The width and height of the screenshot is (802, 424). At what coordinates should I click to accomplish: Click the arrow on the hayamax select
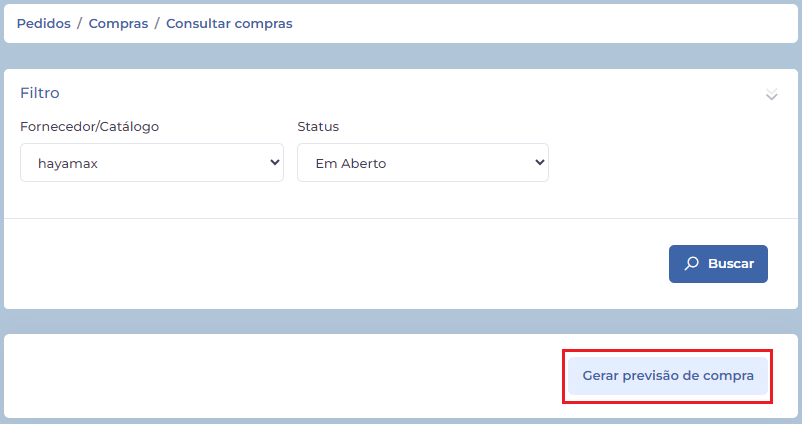click(275, 162)
